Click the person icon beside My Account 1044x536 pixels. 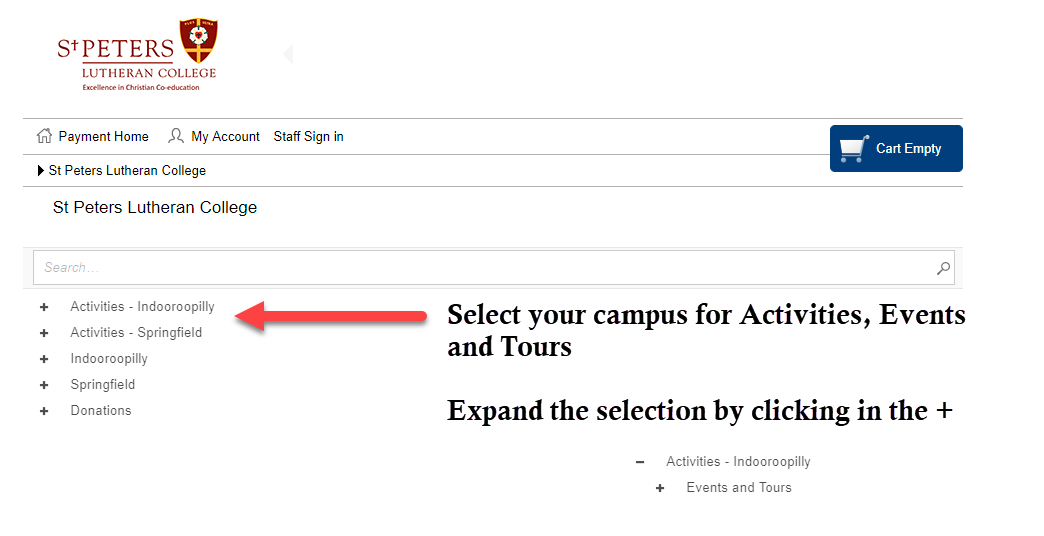tap(176, 136)
